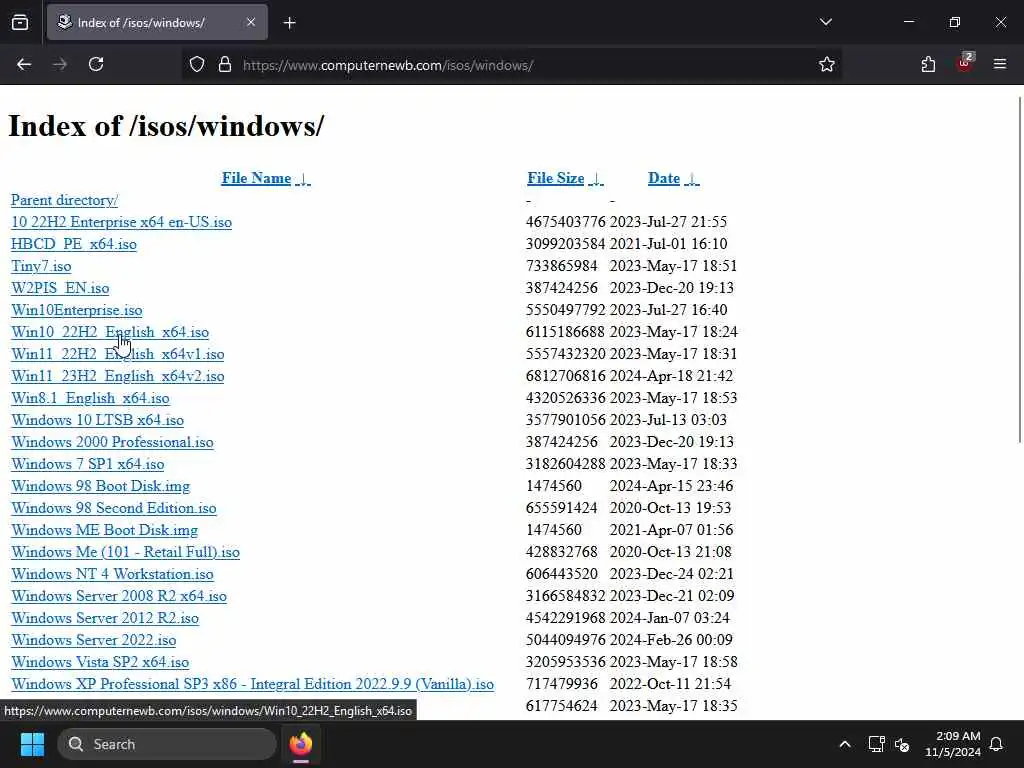Viewport: 1024px width, 768px height.
Task: Select the Index of /isos/windows/ tab
Action: click(x=157, y=22)
